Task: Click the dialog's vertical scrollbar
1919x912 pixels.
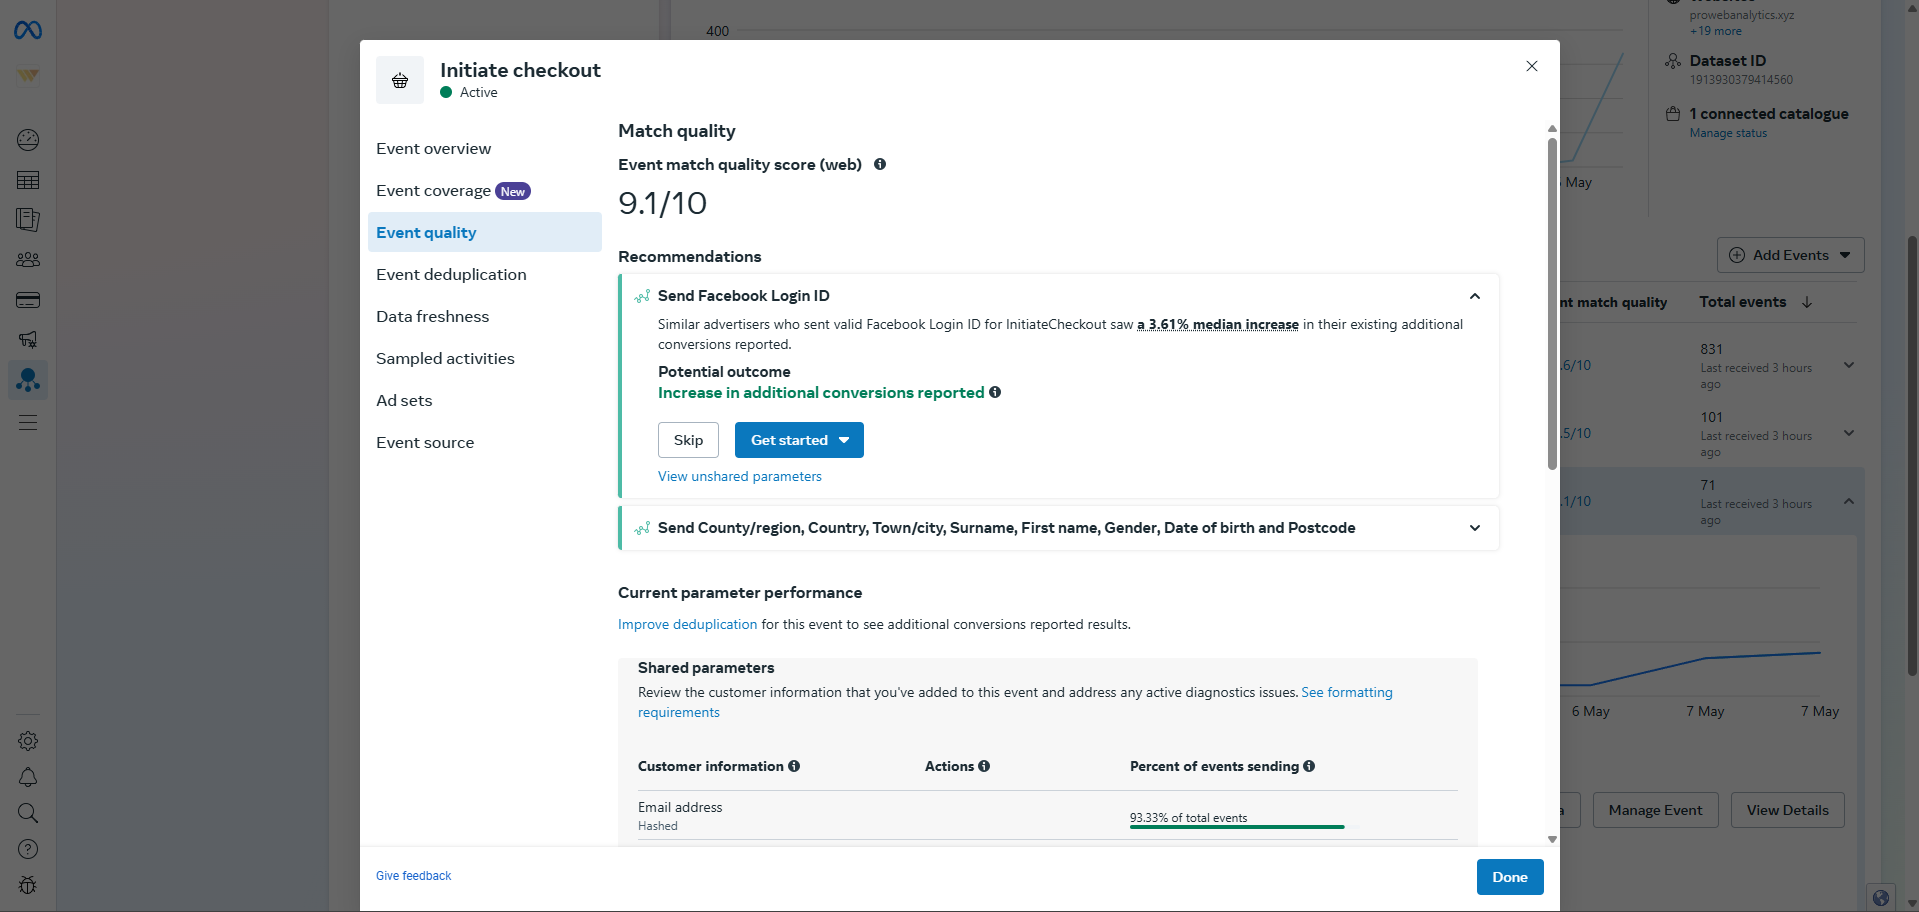Action: [1552, 300]
